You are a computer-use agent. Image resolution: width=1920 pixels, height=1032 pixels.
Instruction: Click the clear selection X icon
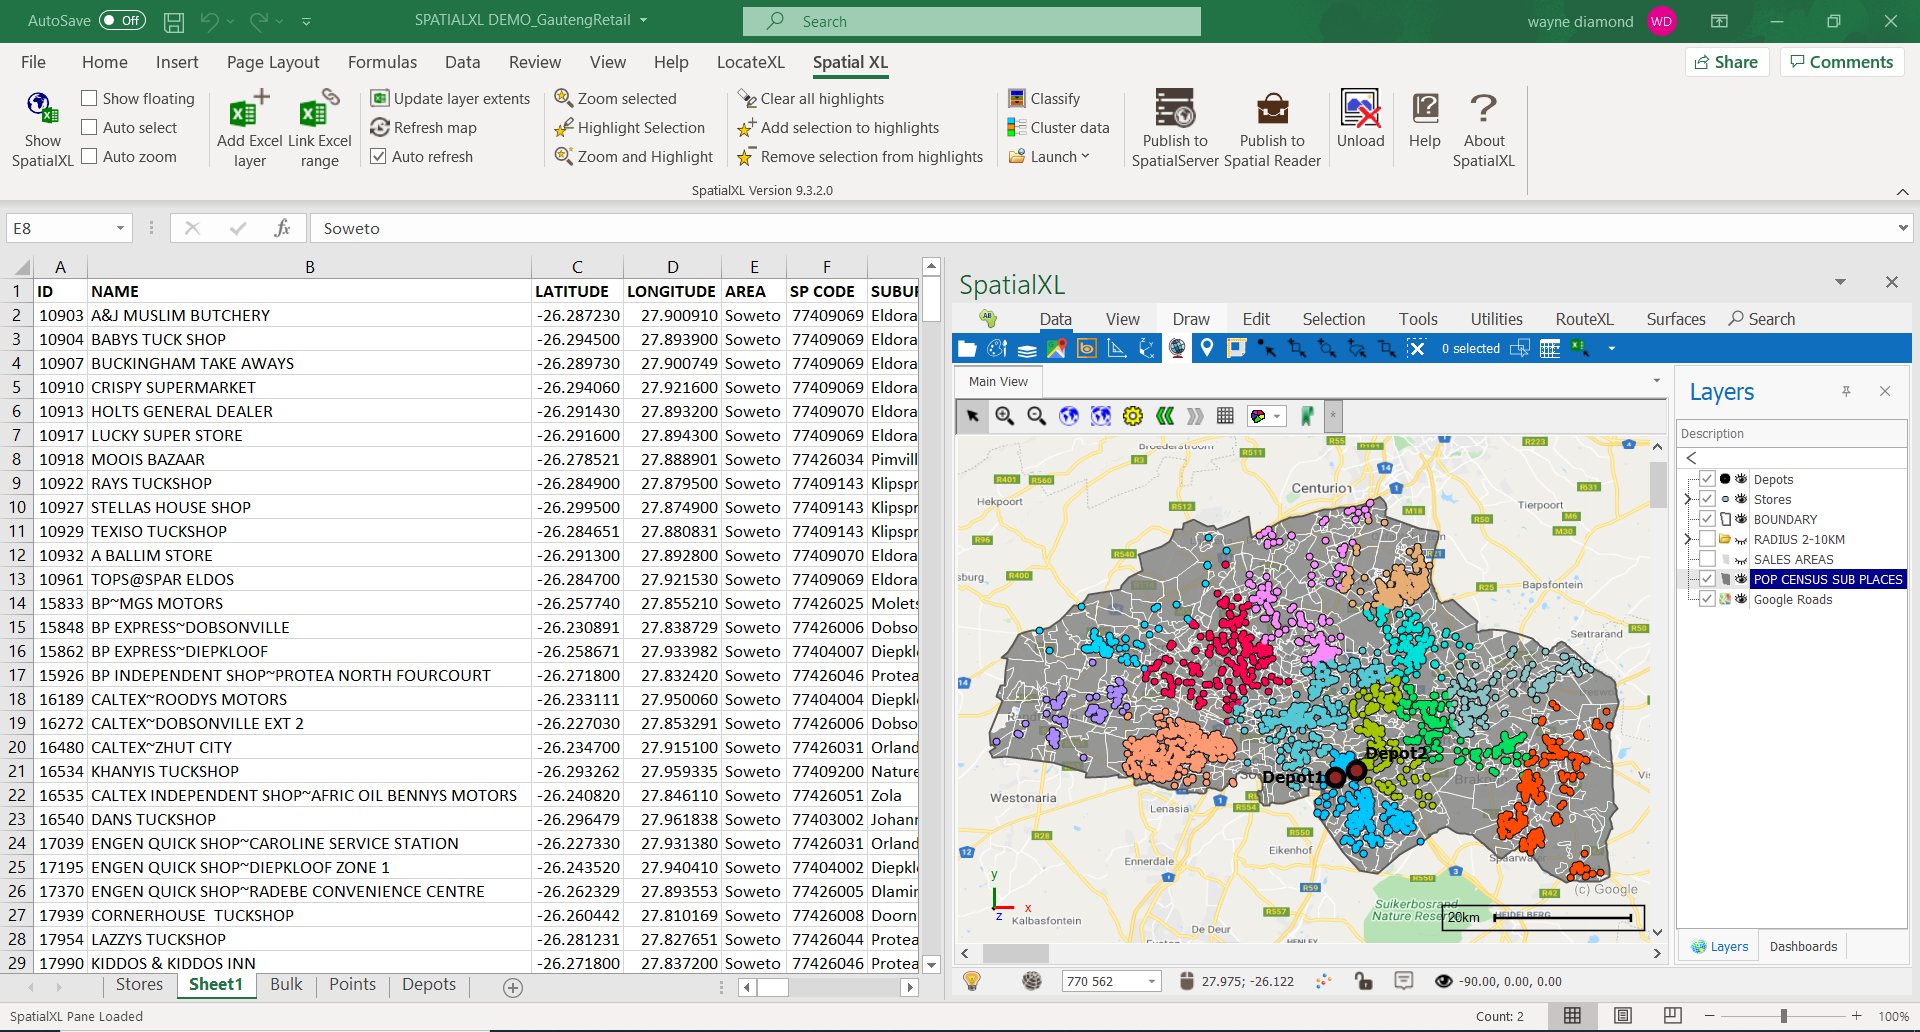pos(1416,348)
